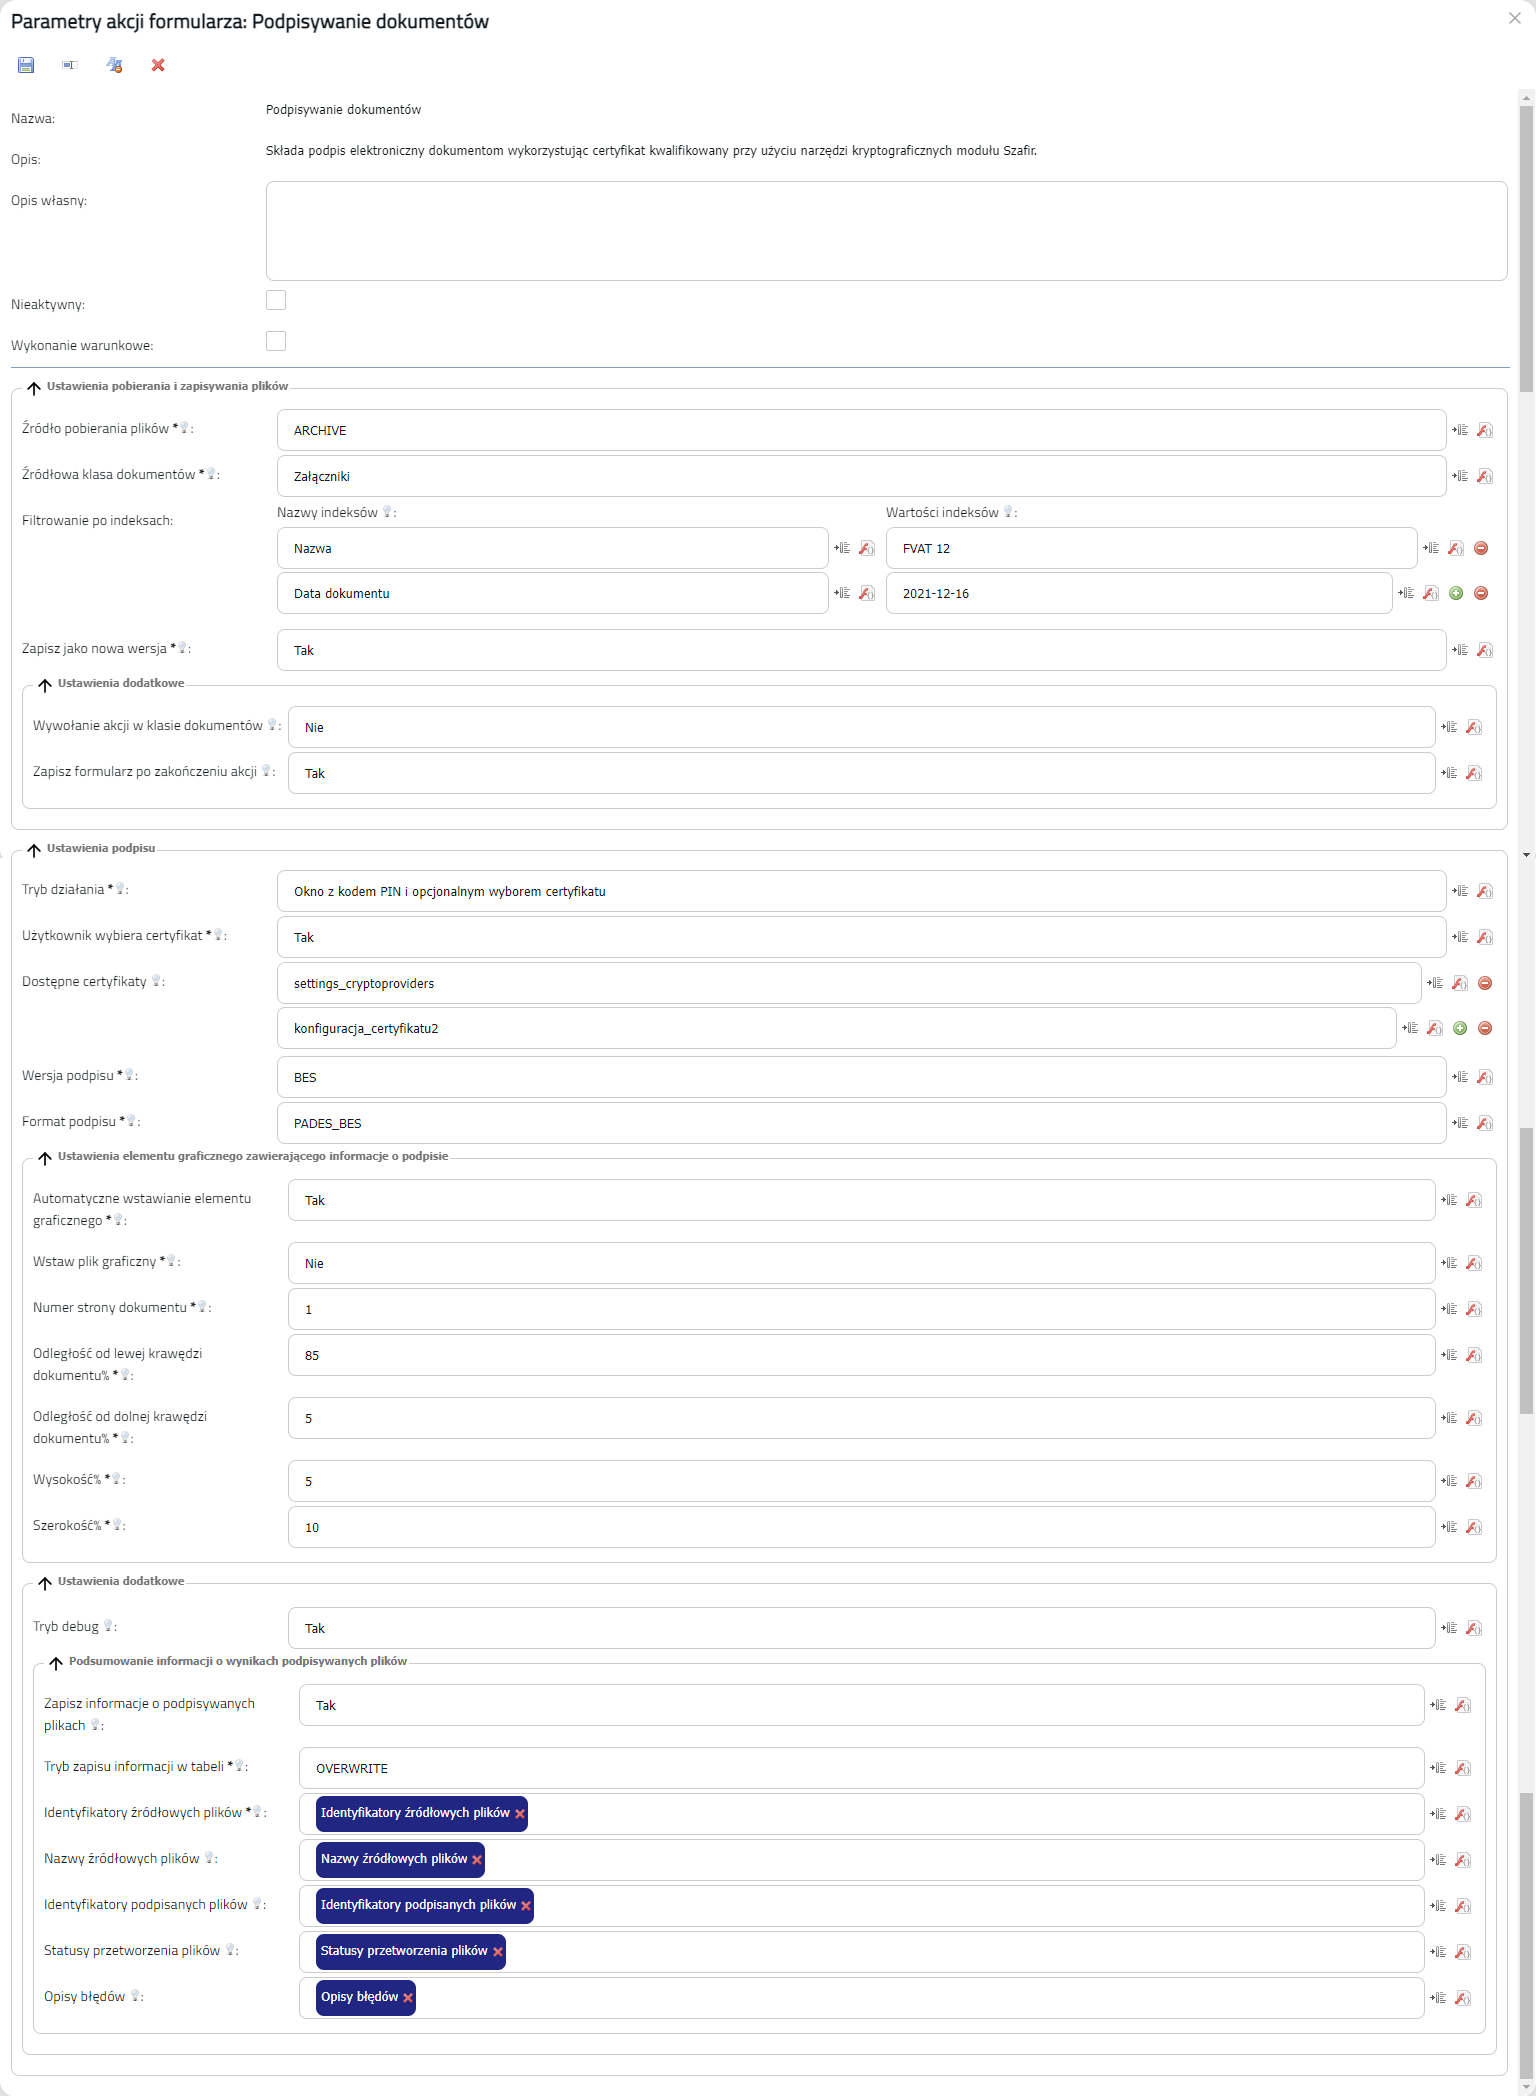Screen dimensions: 1536x2096
Task: Function icon for Zapisz jako nowa wersja
Action: pyautogui.click(x=1485, y=650)
